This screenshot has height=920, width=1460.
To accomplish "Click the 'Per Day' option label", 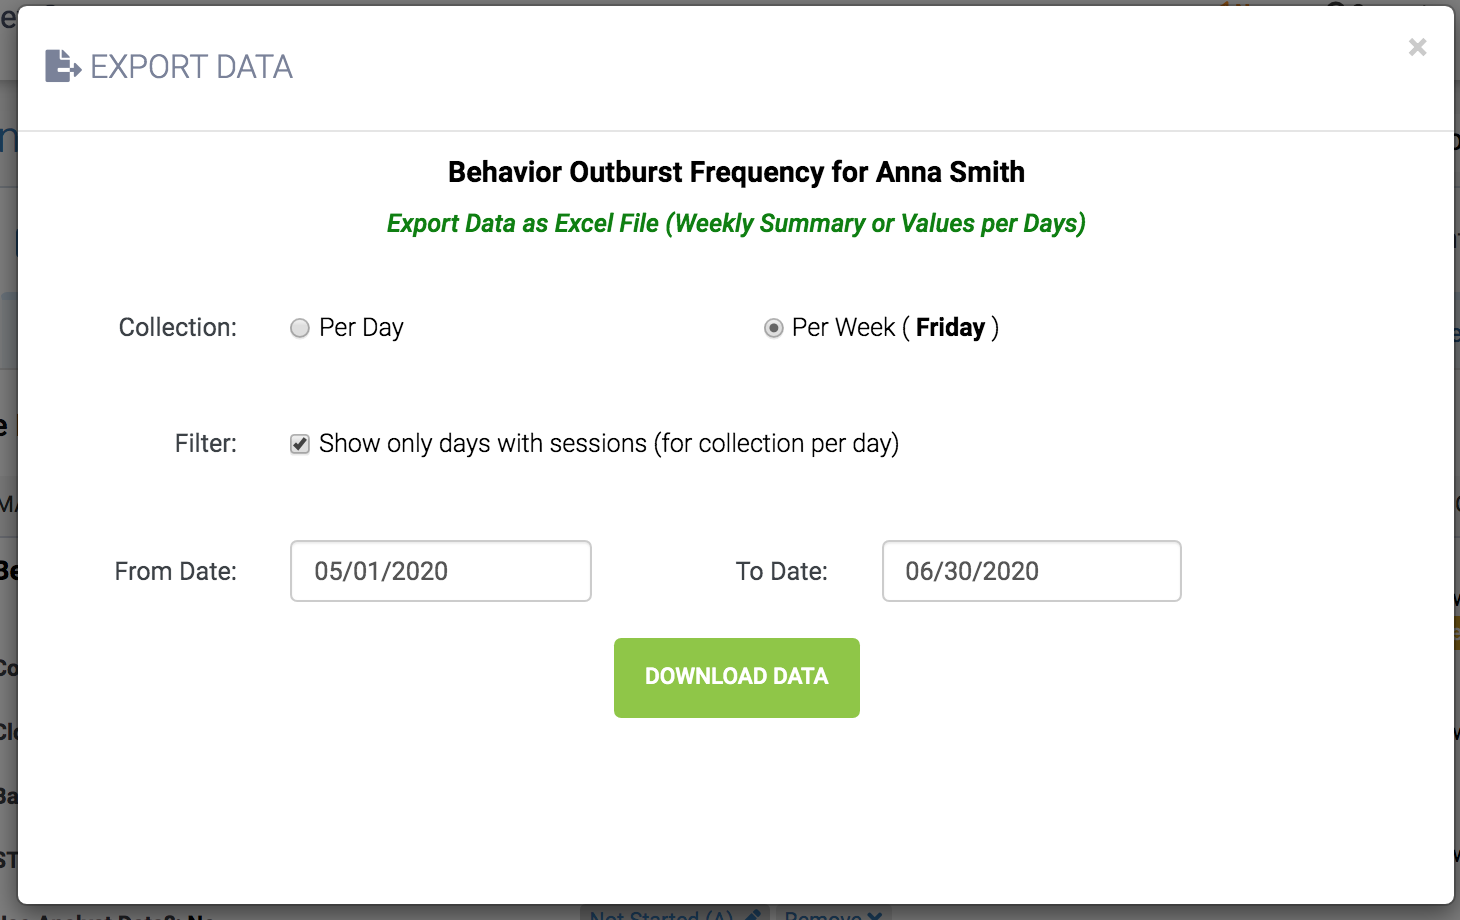I will click(361, 328).
